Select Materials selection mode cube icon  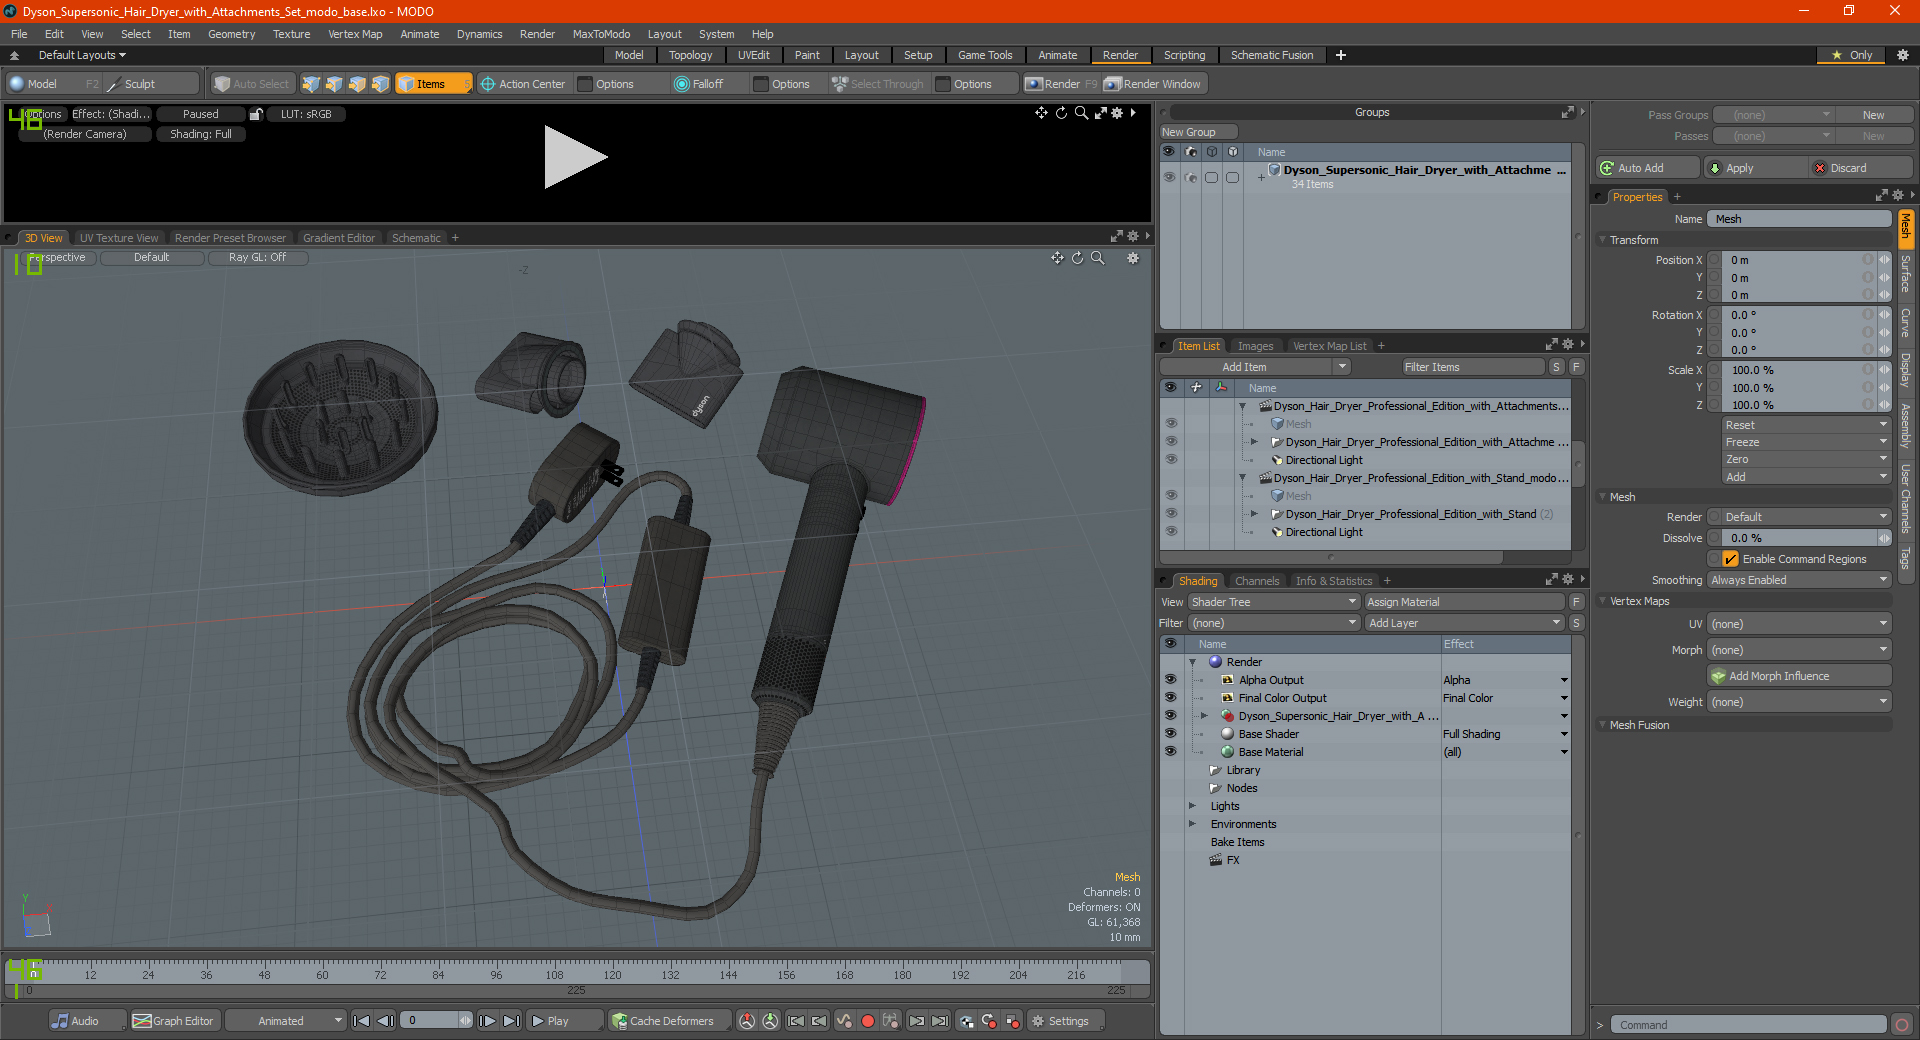pos(380,84)
